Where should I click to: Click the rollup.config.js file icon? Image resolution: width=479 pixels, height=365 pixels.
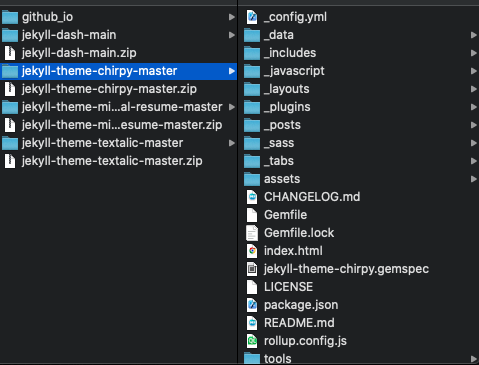[252, 341]
